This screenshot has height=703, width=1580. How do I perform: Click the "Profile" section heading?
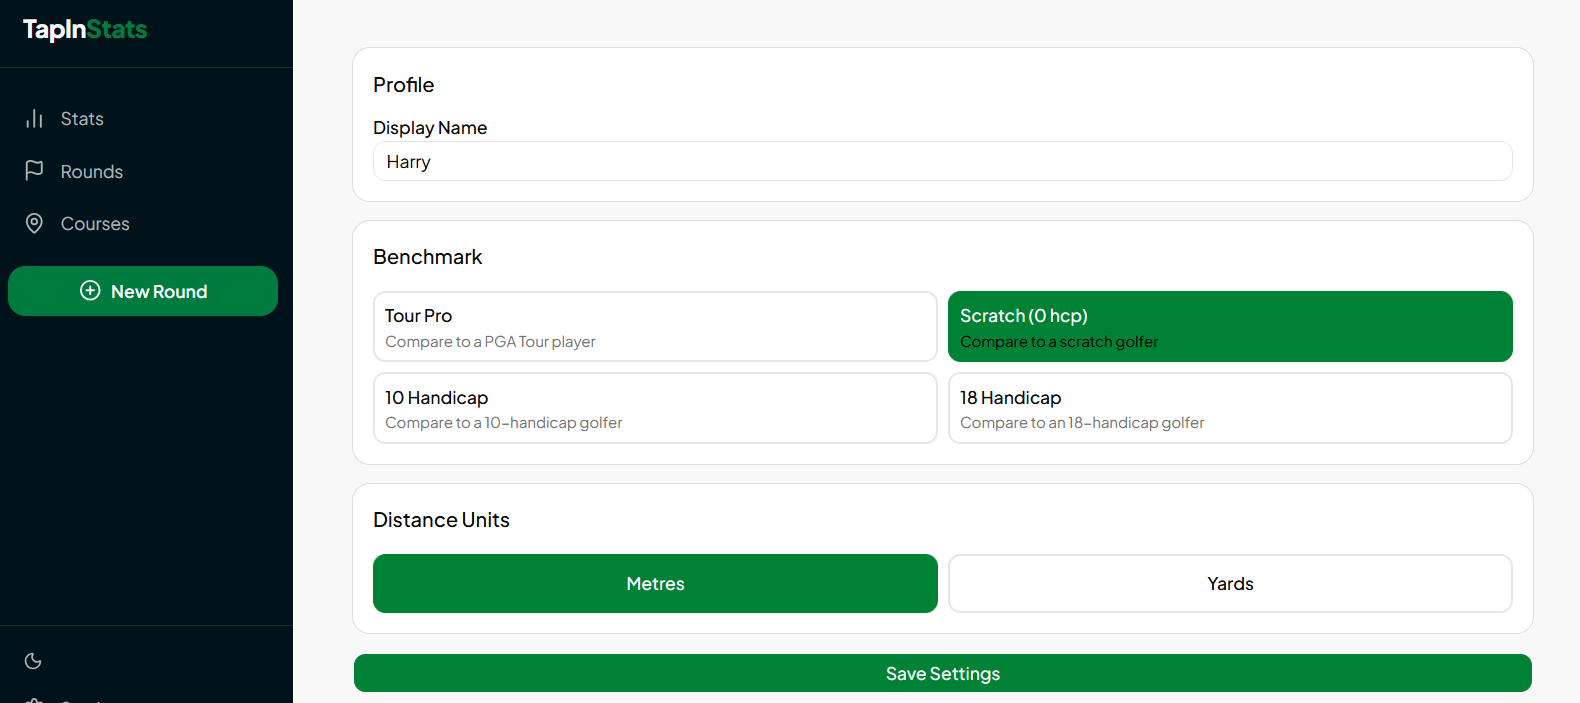point(404,85)
